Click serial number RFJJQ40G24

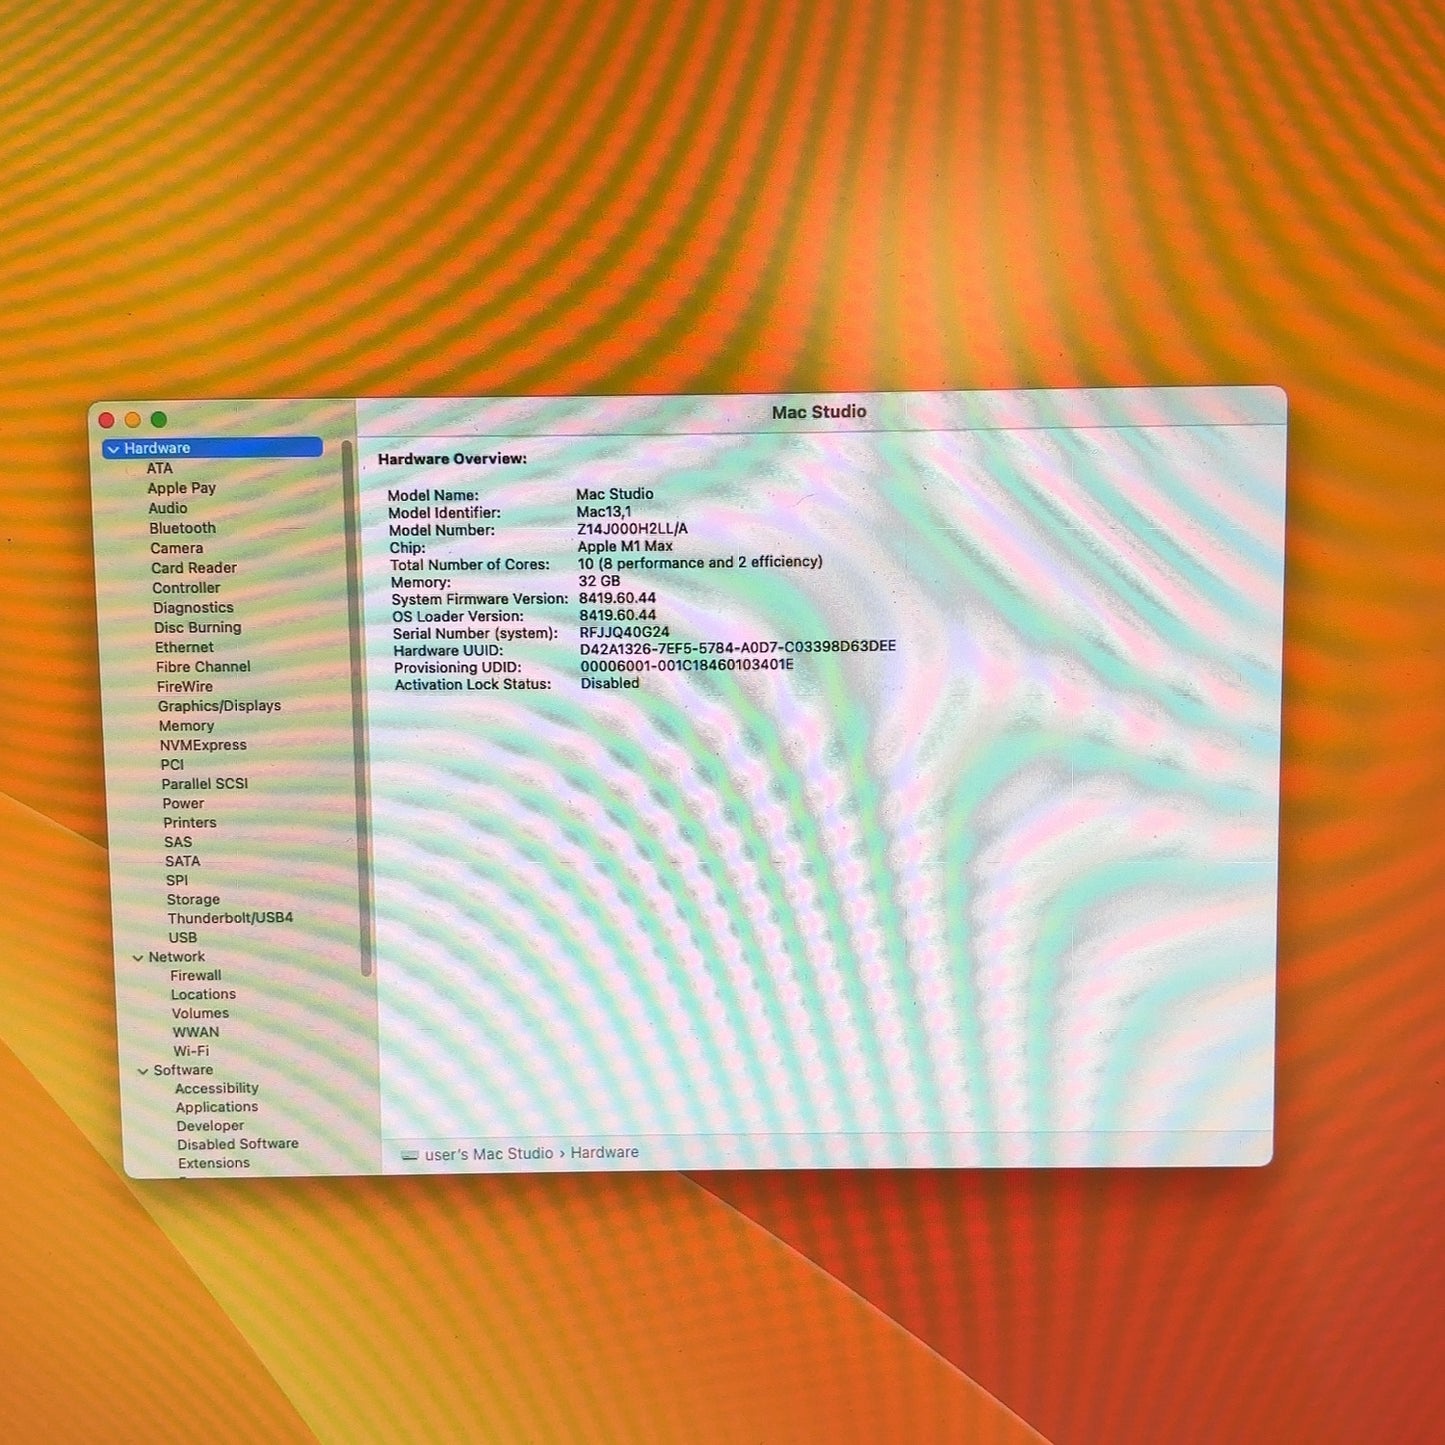[624, 633]
